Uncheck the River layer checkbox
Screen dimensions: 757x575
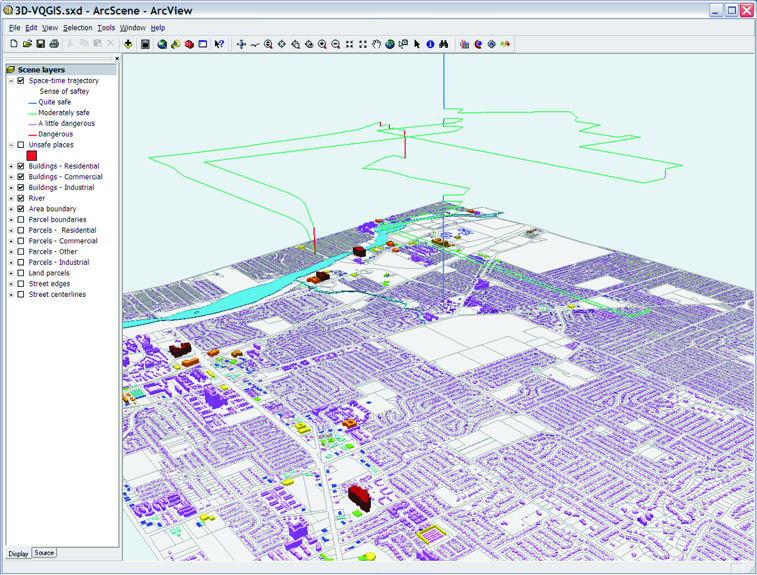coord(21,198)
